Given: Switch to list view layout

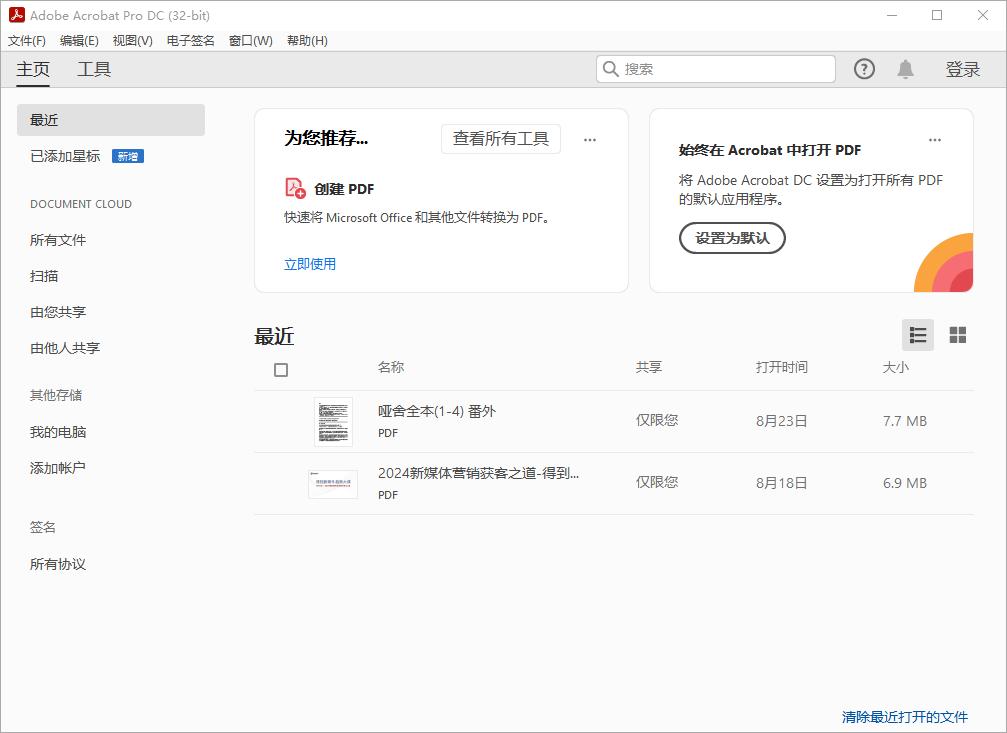Looking at the screenshot, I should (x=917, y=335).
